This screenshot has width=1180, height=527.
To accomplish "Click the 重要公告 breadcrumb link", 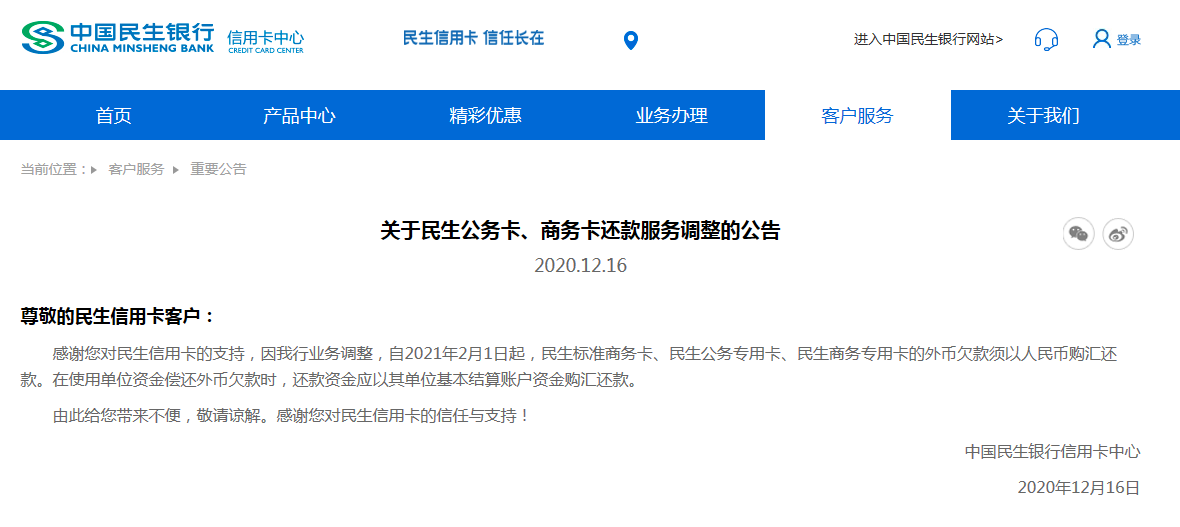I will (x=218, y=169).
